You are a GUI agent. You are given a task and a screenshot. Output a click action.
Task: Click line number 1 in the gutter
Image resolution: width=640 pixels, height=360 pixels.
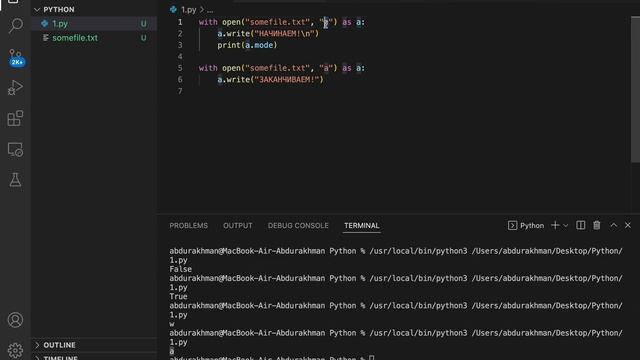click(x=180, y=22)
